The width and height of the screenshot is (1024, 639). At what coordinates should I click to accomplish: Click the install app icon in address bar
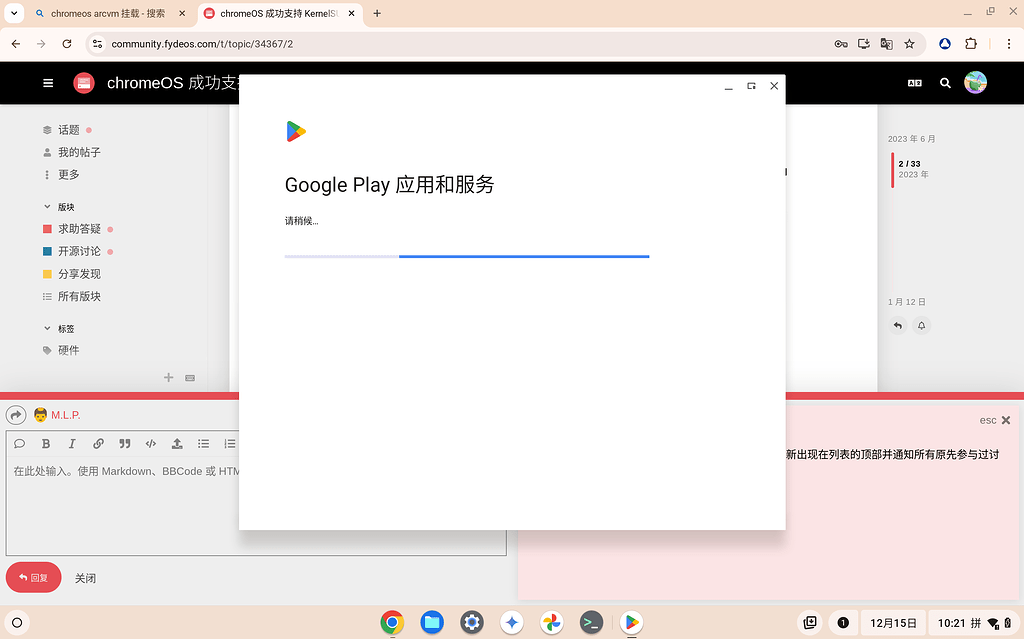click(863, 44)
